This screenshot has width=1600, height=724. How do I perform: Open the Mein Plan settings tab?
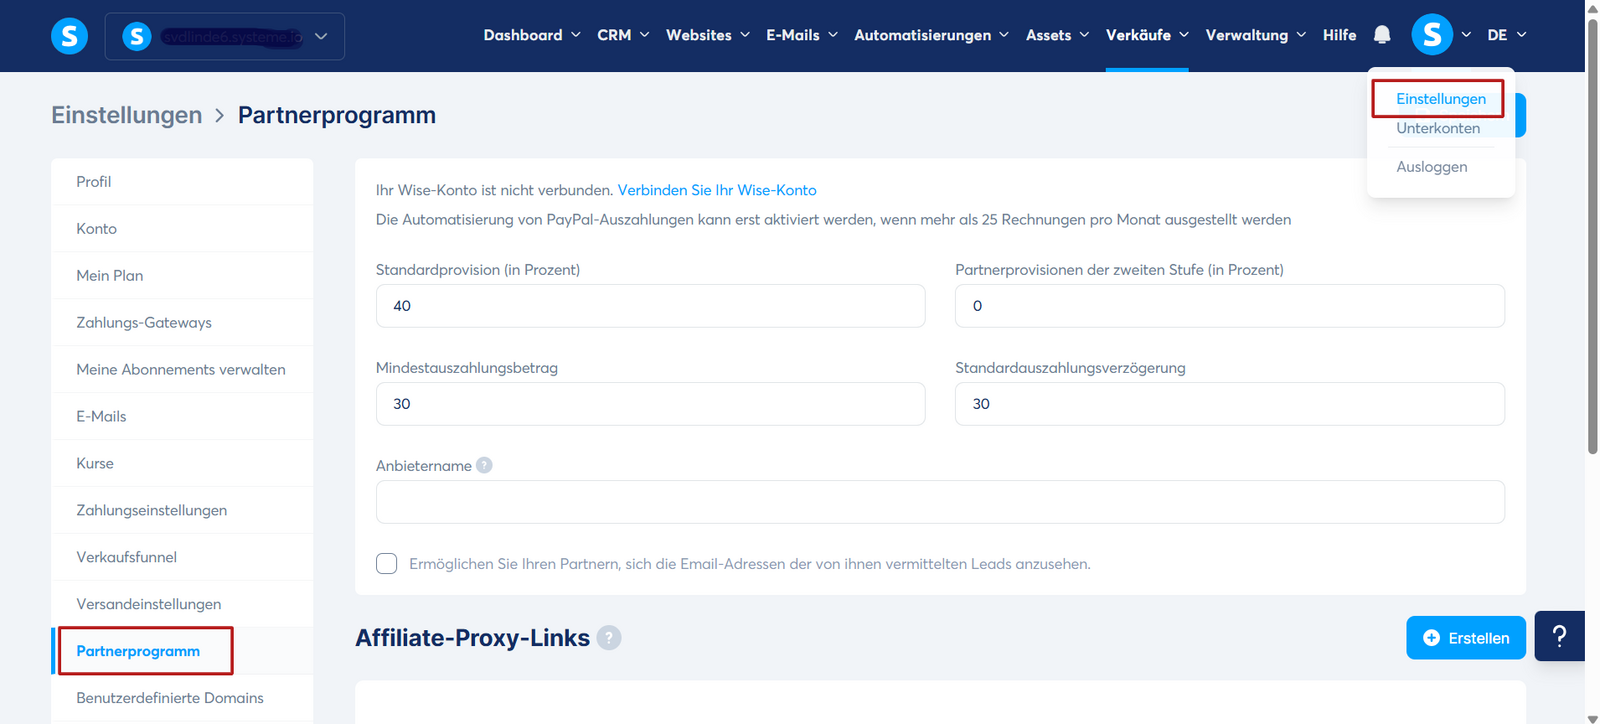point(182,276)
